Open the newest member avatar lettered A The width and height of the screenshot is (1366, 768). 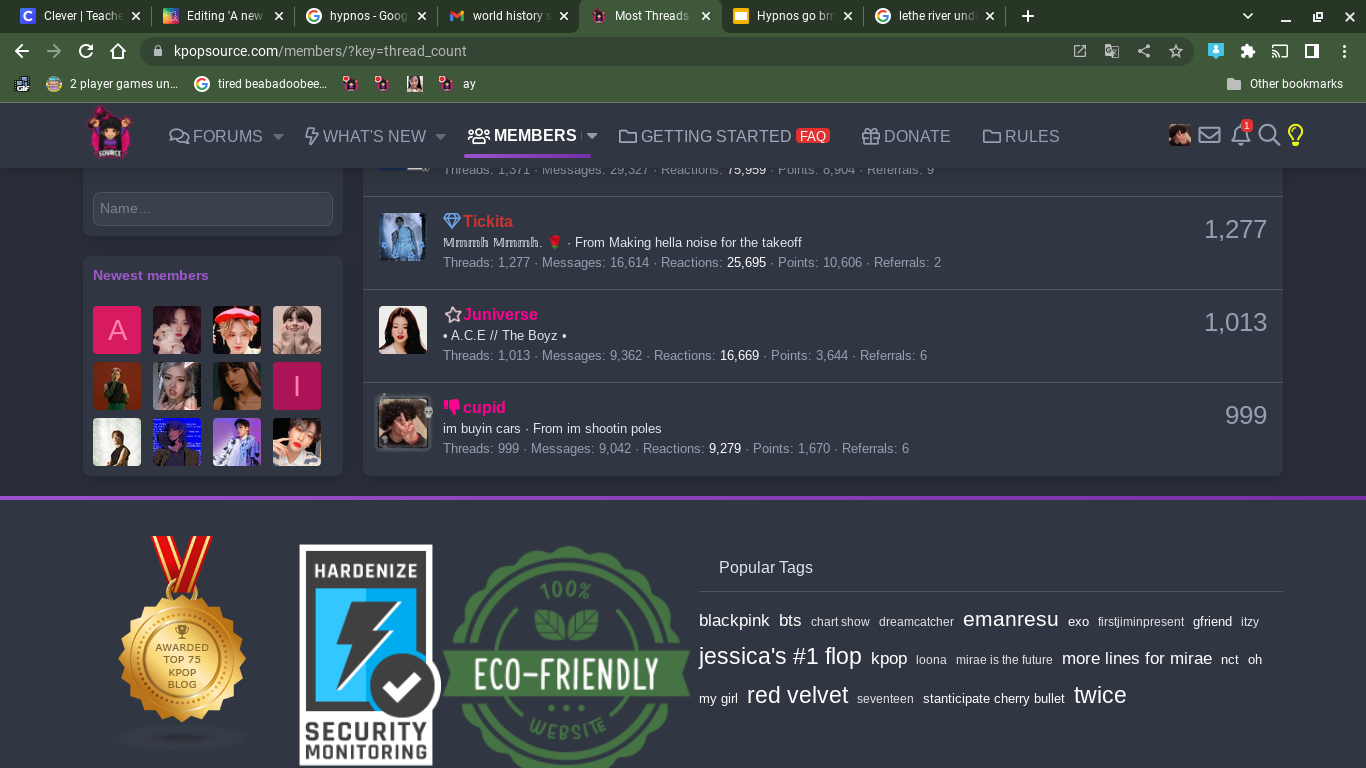(117, 330)
